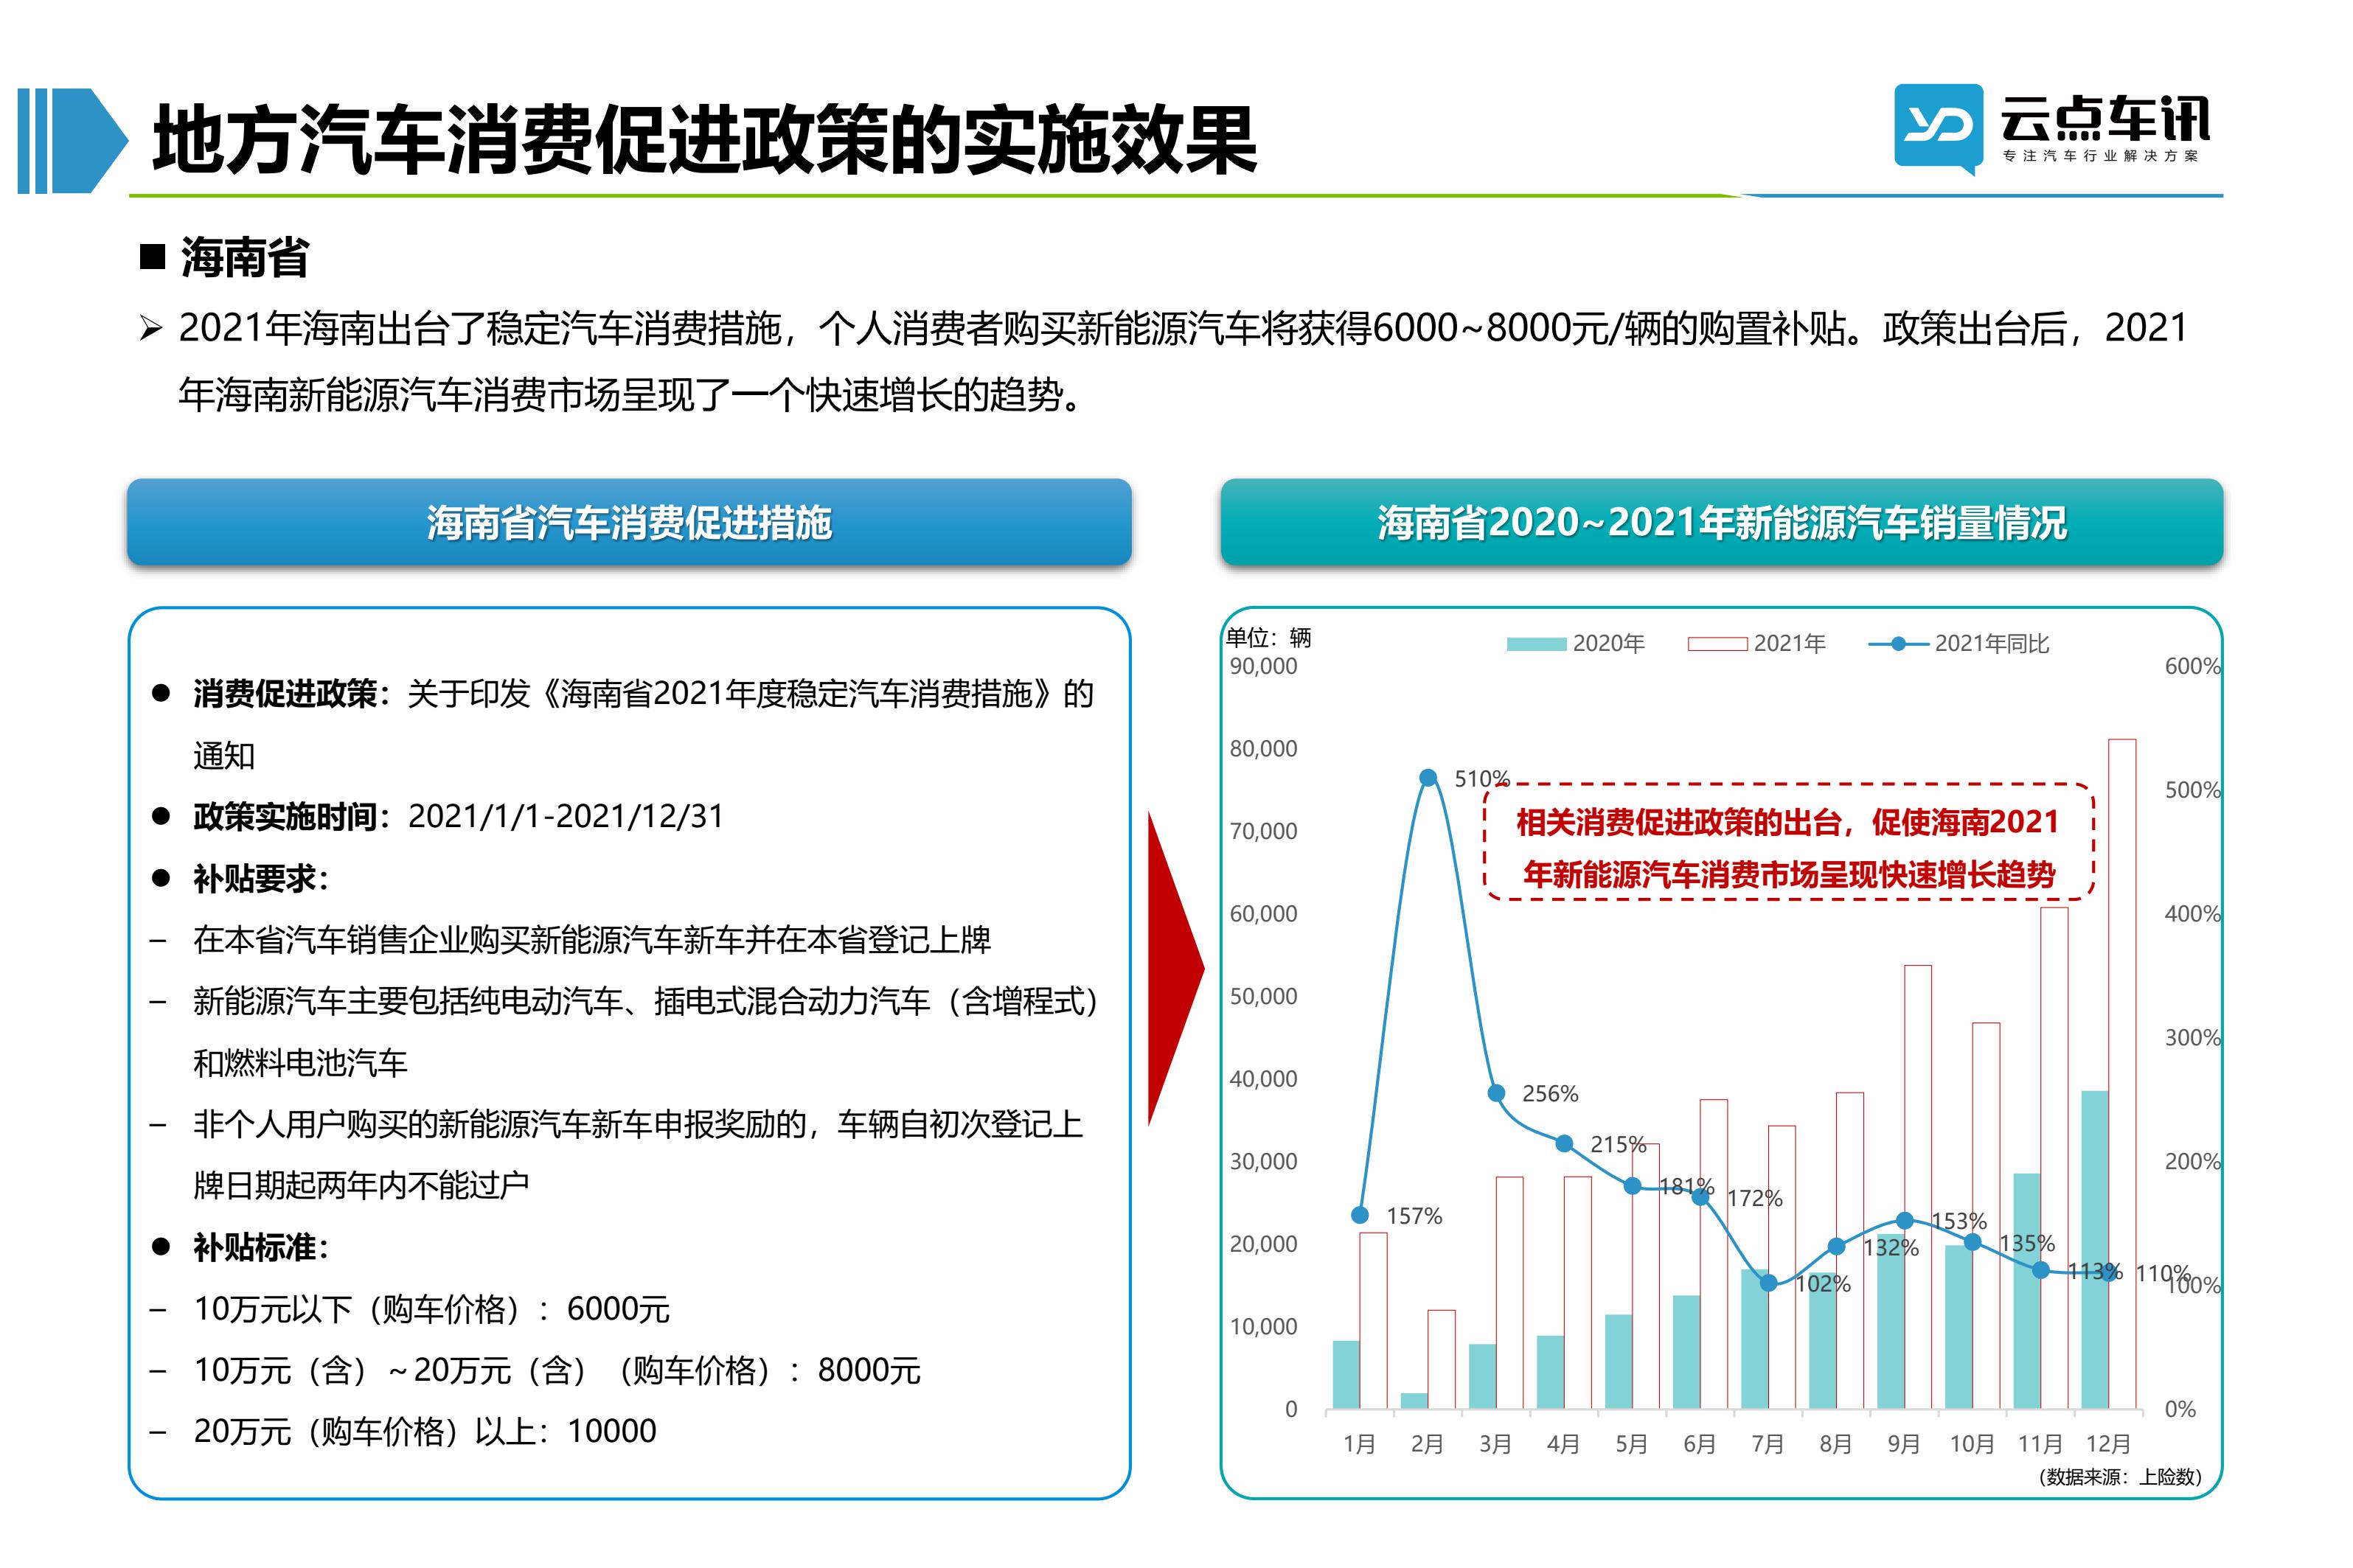2353x1568 pixels.
Task: Click the 非个人用户购买 requirement line
Action: (638, 1154)
